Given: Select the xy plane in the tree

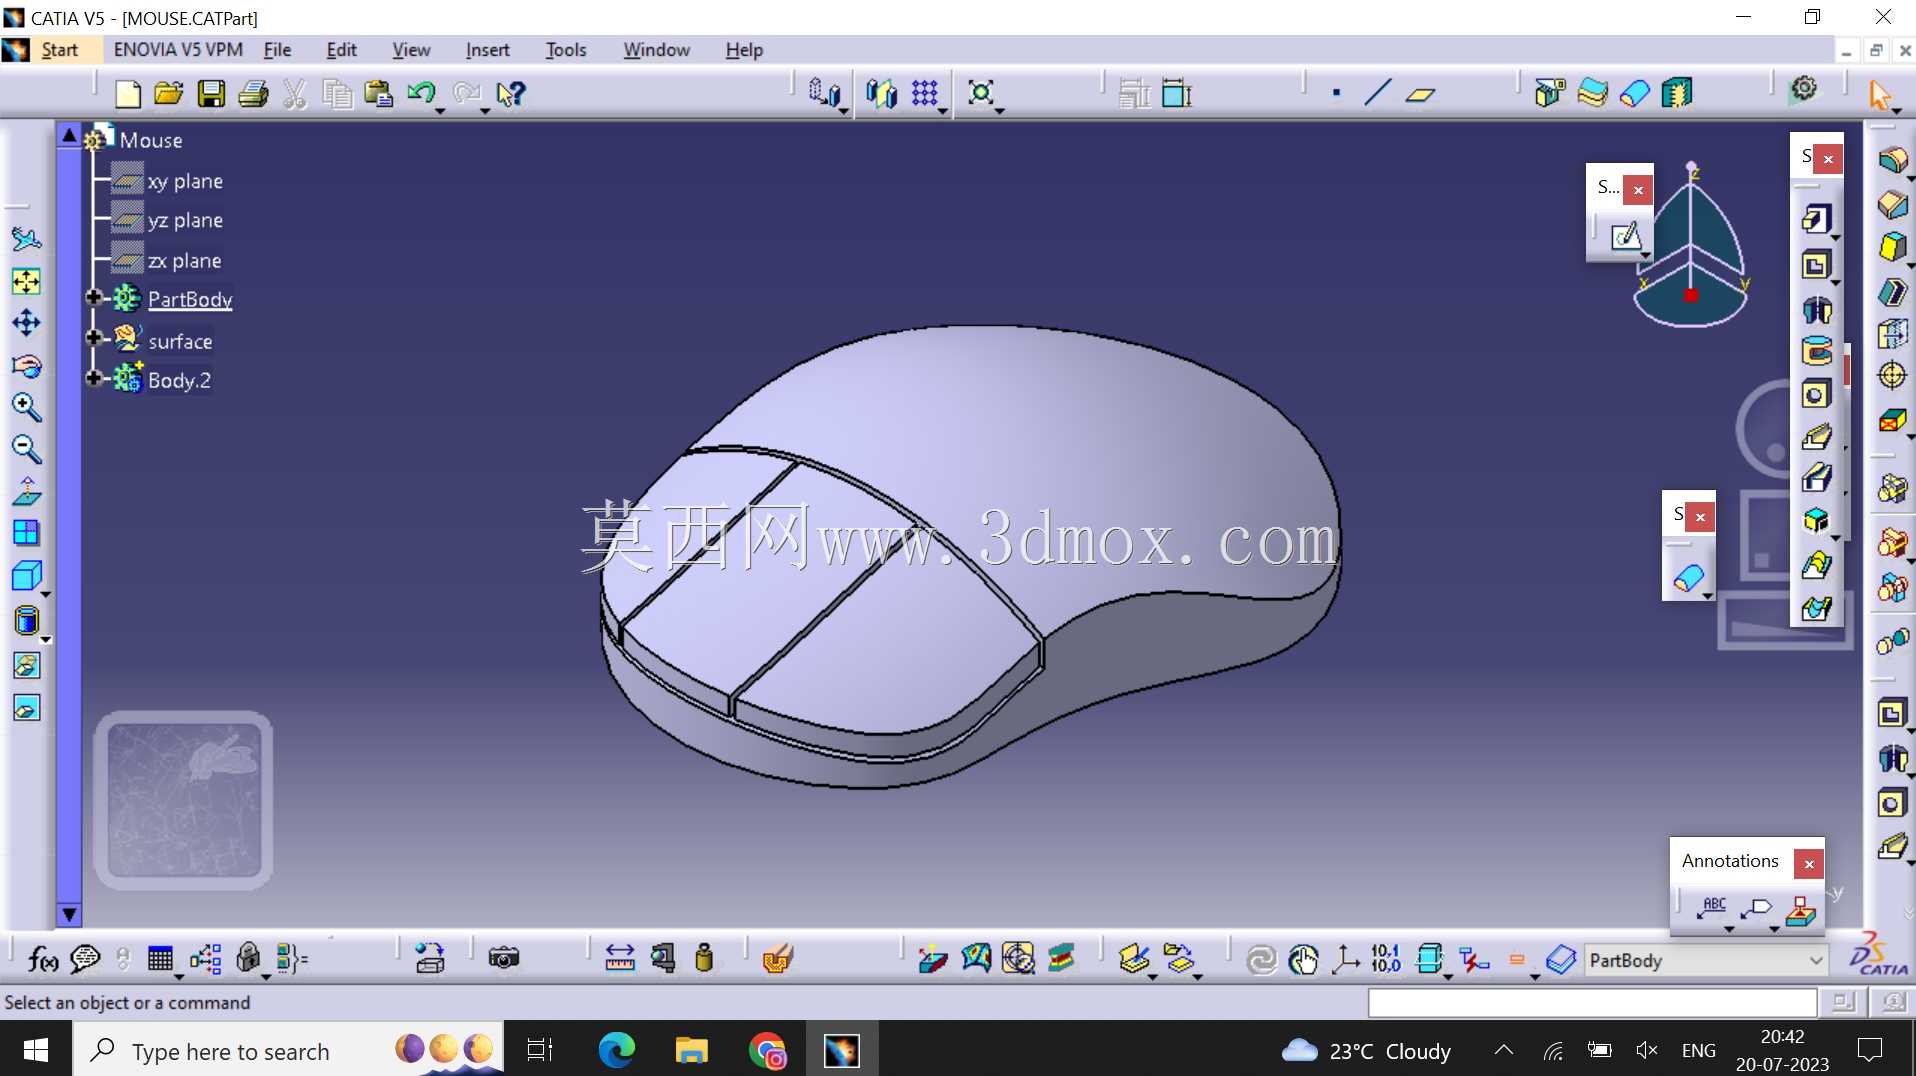Looking at the screenshot, I should coord(185,181).
